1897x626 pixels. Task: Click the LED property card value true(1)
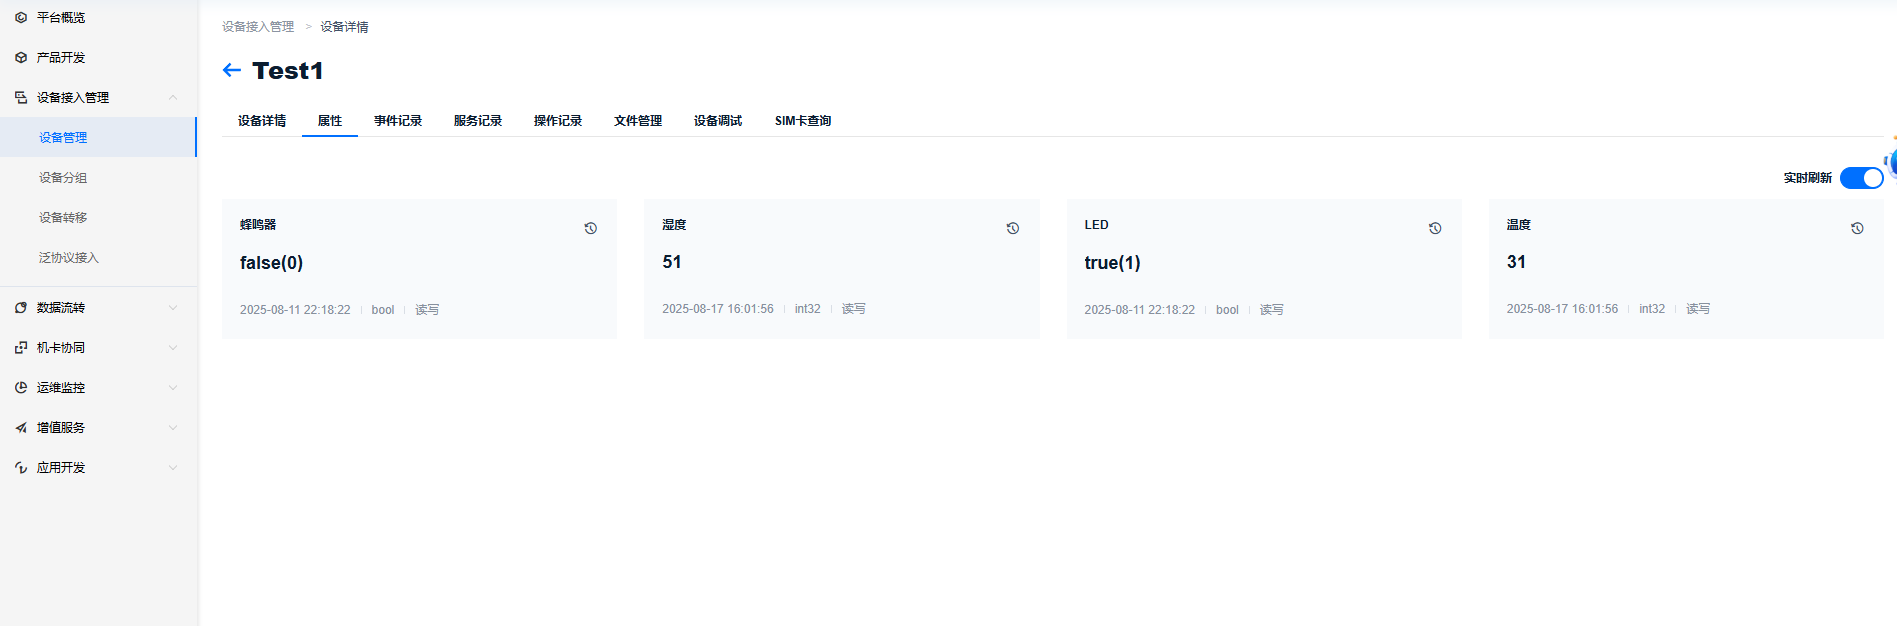[1112, 263]
